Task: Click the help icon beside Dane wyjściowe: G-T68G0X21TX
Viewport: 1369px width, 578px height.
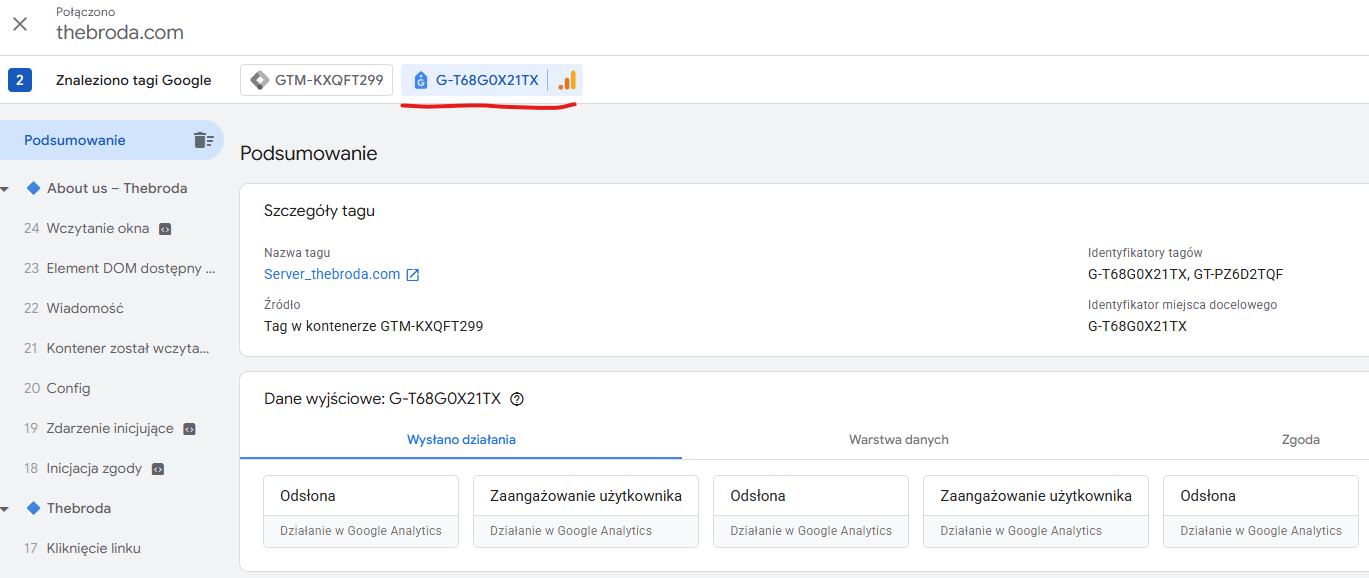Action: (x=517, y=399)
